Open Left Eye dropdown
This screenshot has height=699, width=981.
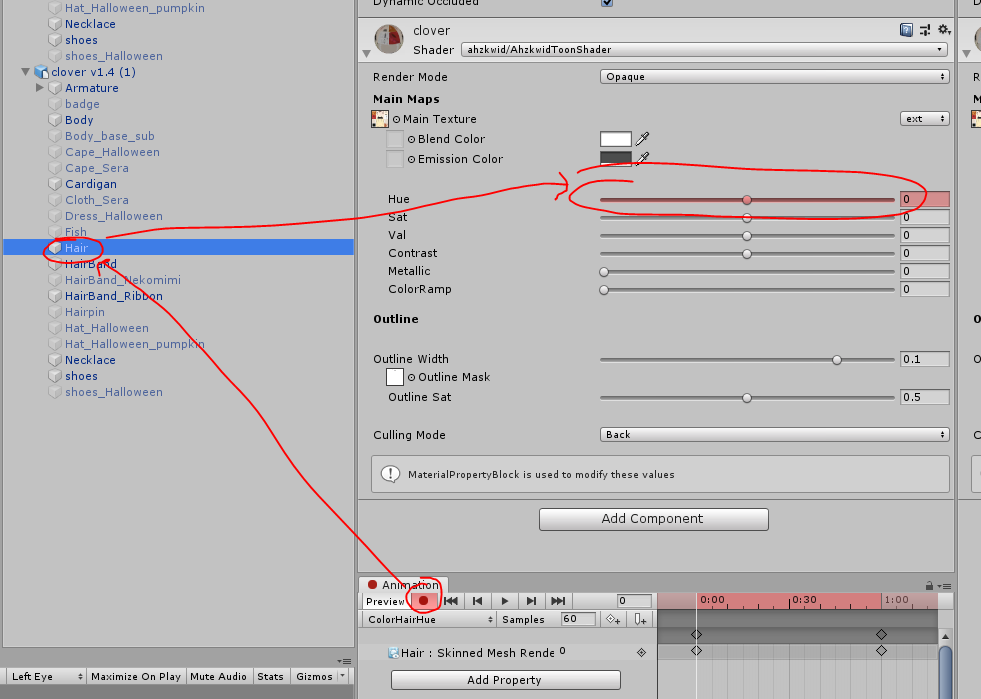46,676
